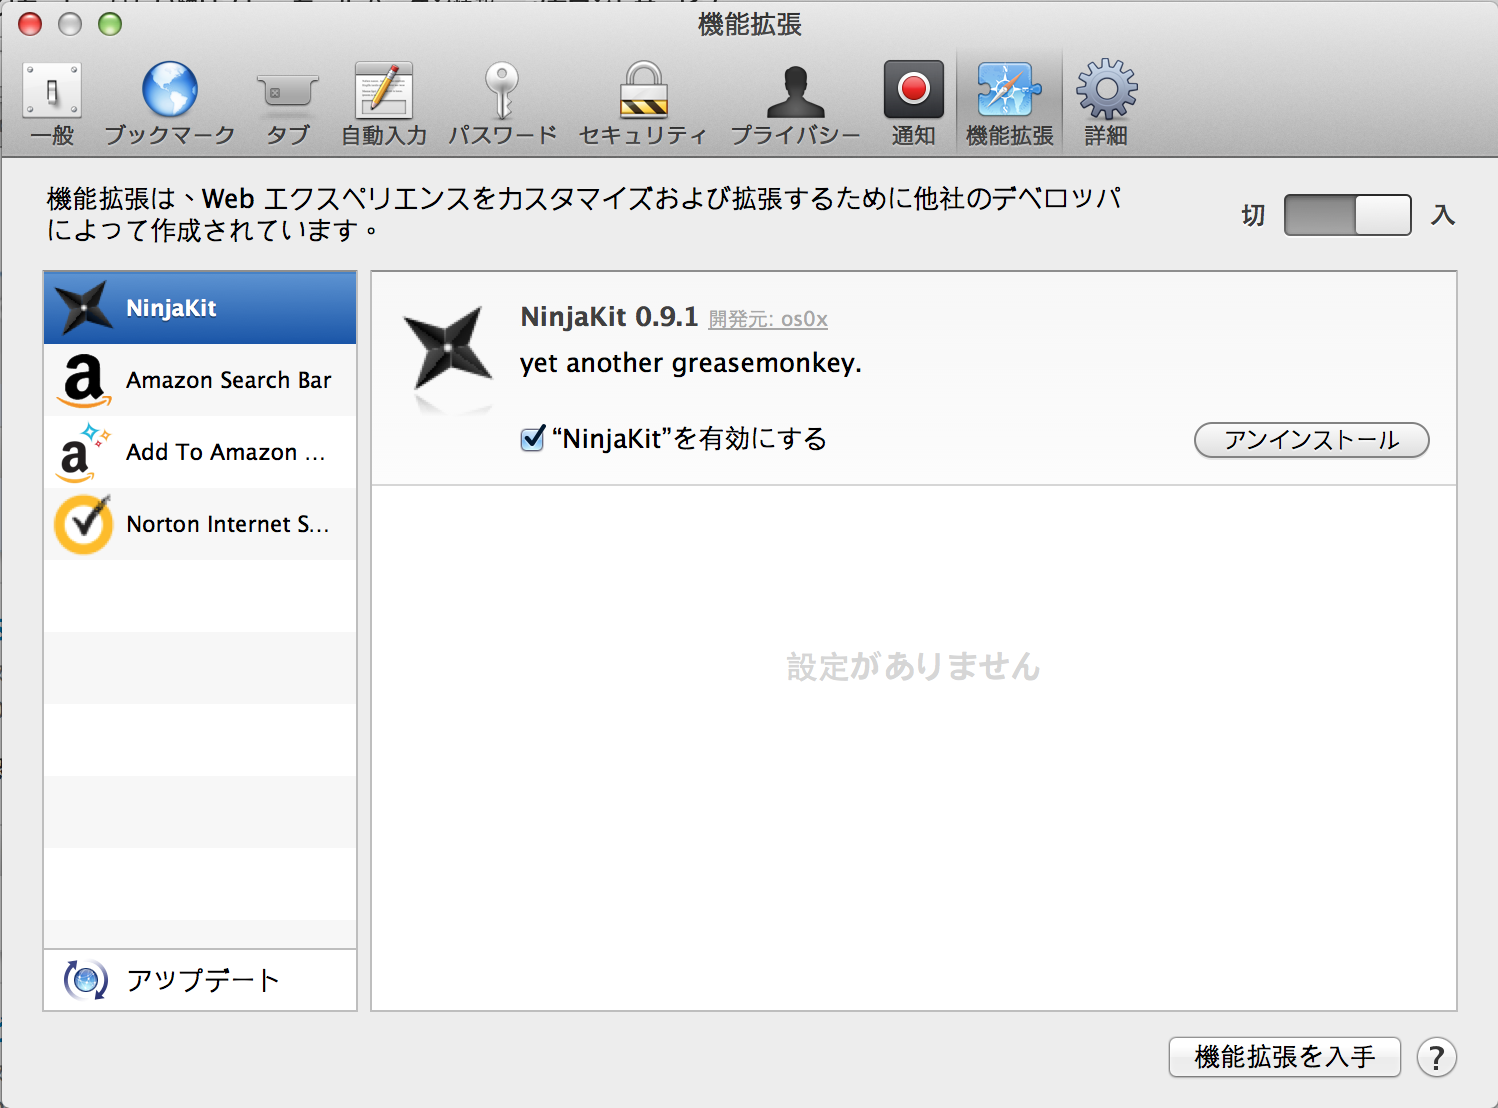Open the AutoFill (自動入力) preferences pane
Image resolution: width=1498 pixels, height=1108 pixels.
click(x=384, y=103)
